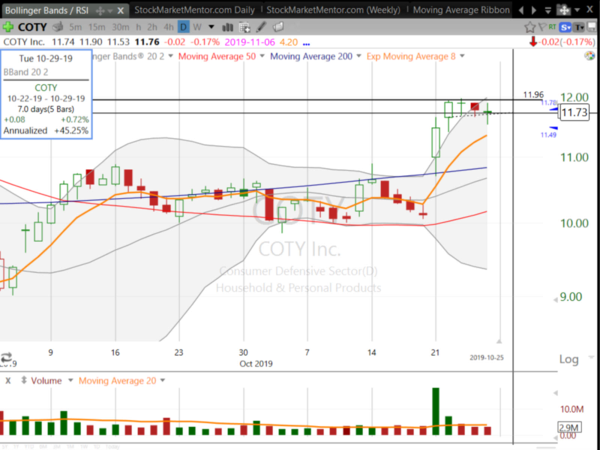
Task: Click the large volume bar on Oct 21
Action: 435,411
